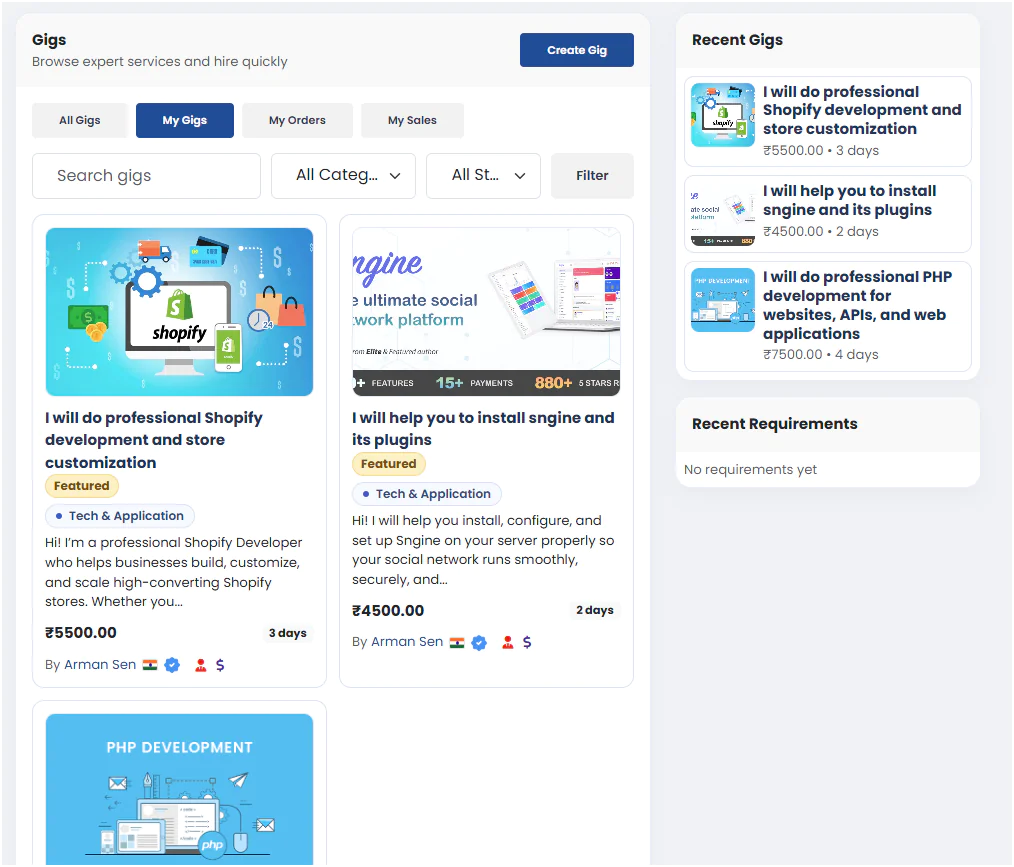Open the All Status dropdown
The image size is (1014, 867).
click(x=483, y=176)
